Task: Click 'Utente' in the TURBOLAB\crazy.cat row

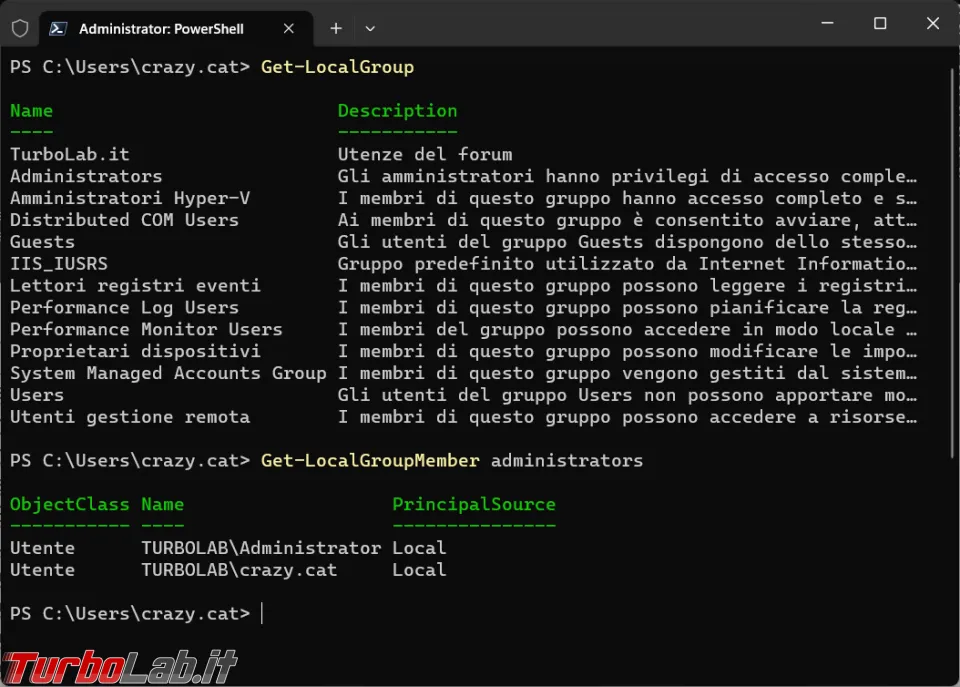Action: click(x=43, y=570)
